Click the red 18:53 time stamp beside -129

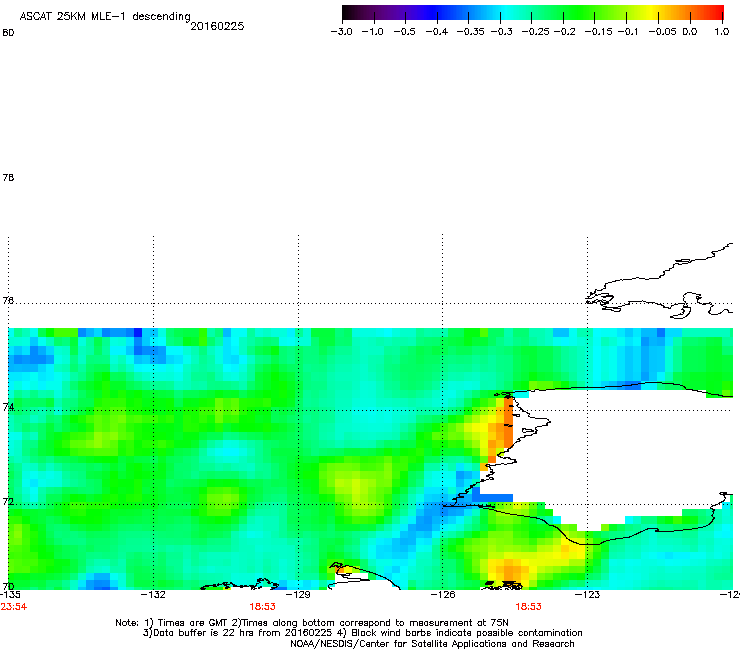[x=262, y=607]
